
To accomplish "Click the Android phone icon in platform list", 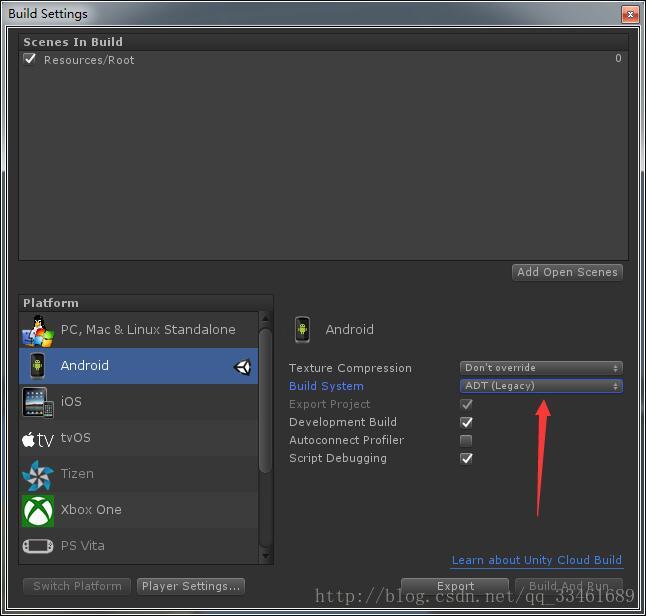I will coord(37,366).
